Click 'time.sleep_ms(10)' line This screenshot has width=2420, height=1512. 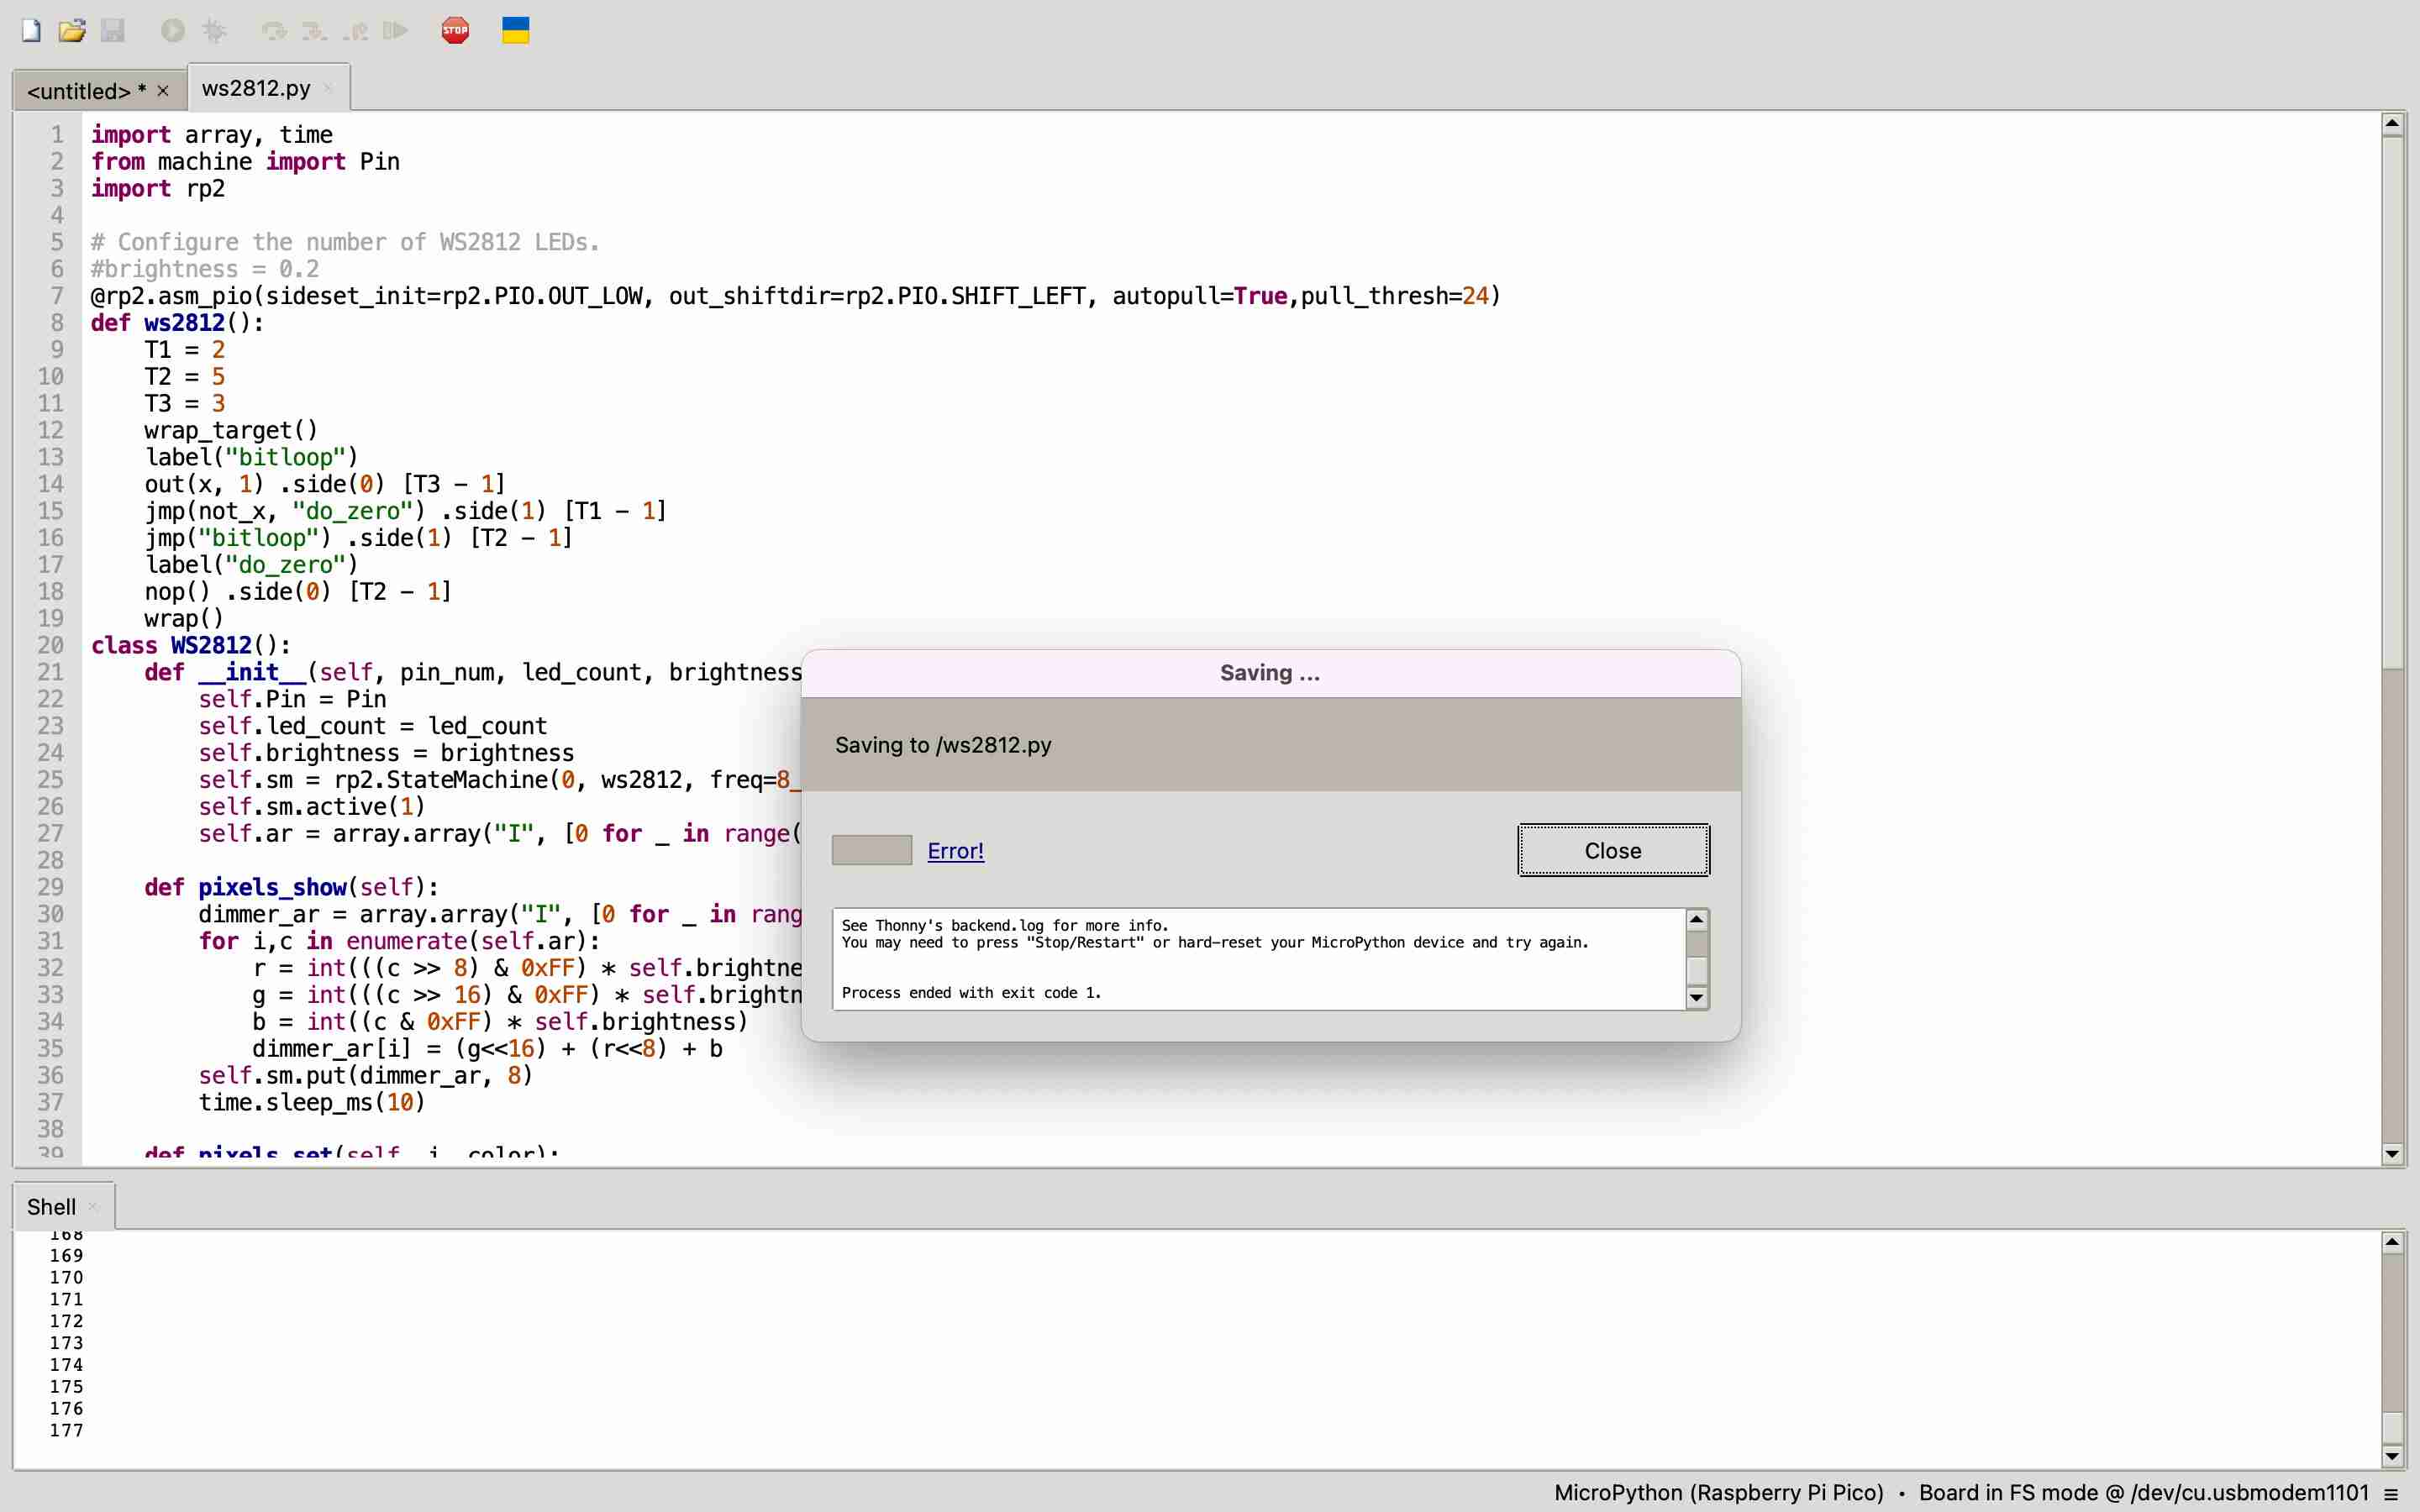click(x=312, y=1102)
